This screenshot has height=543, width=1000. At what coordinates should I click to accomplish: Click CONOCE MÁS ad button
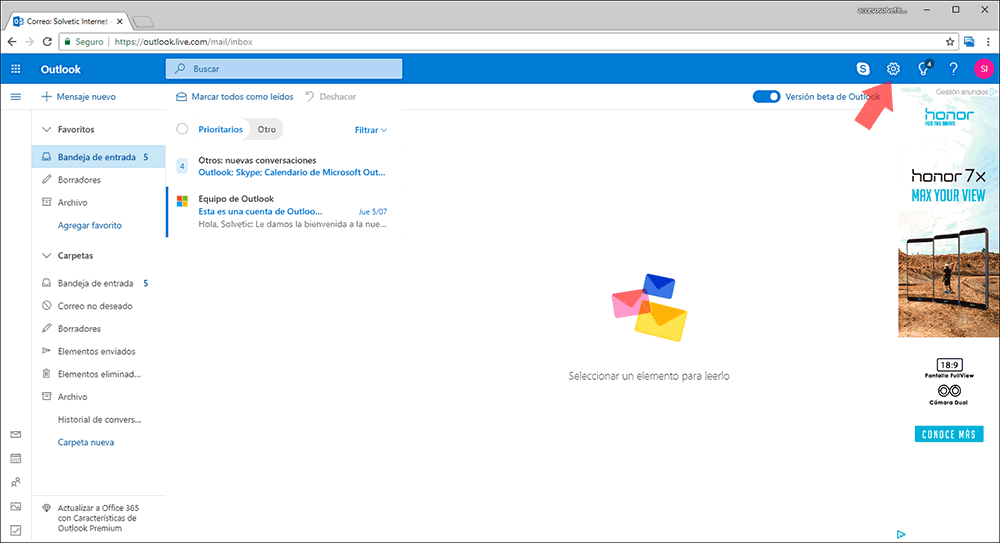(948, 435)
